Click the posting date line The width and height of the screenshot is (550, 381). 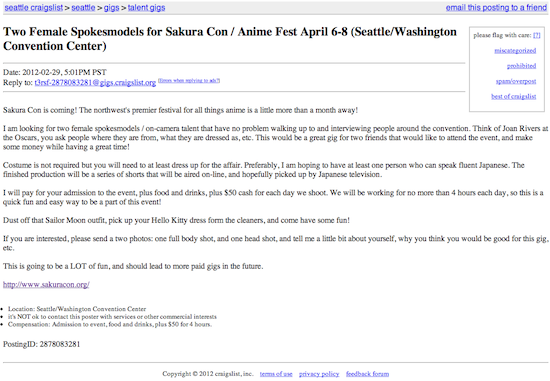[55, 72]
